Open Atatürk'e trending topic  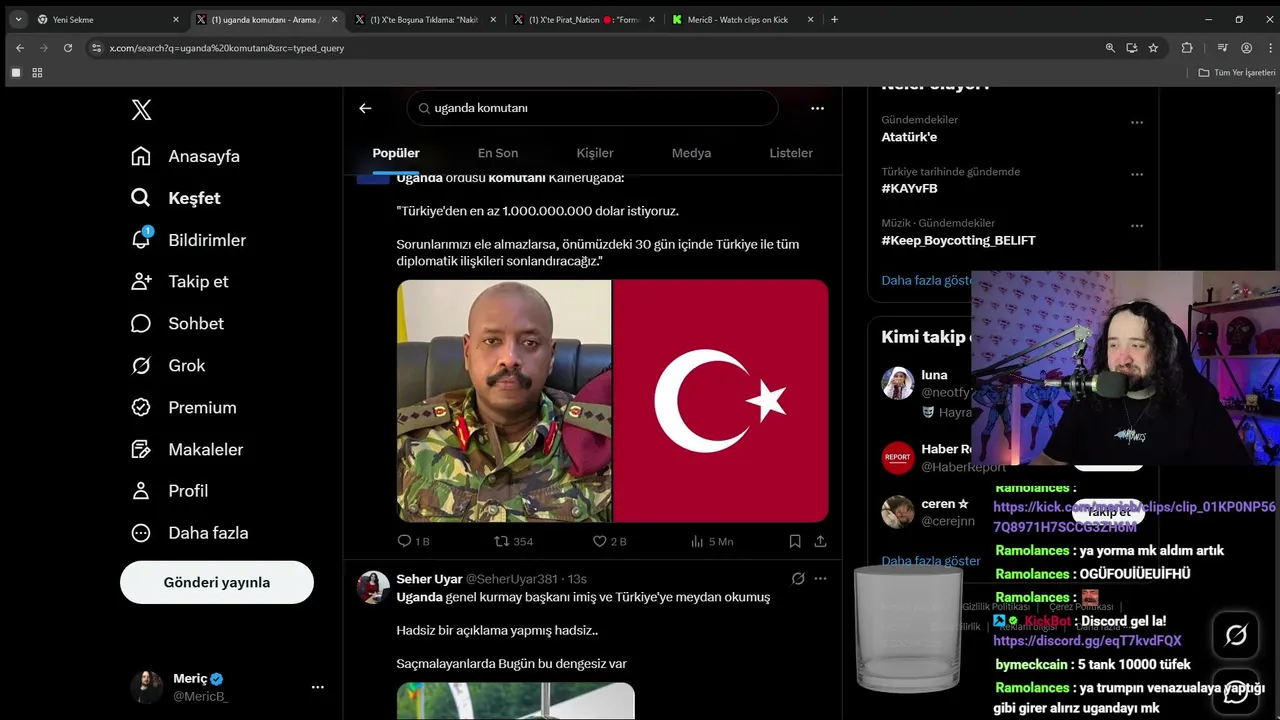909,137
